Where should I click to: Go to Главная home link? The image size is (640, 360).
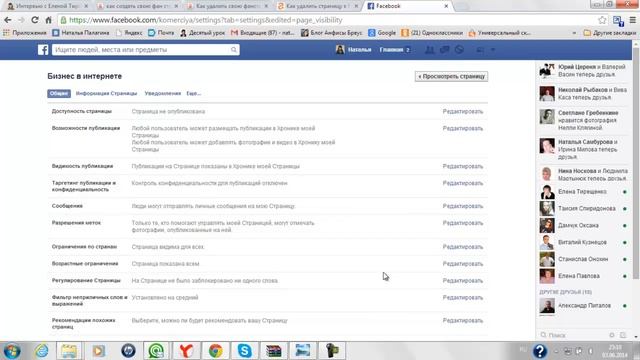click(391, 50)
